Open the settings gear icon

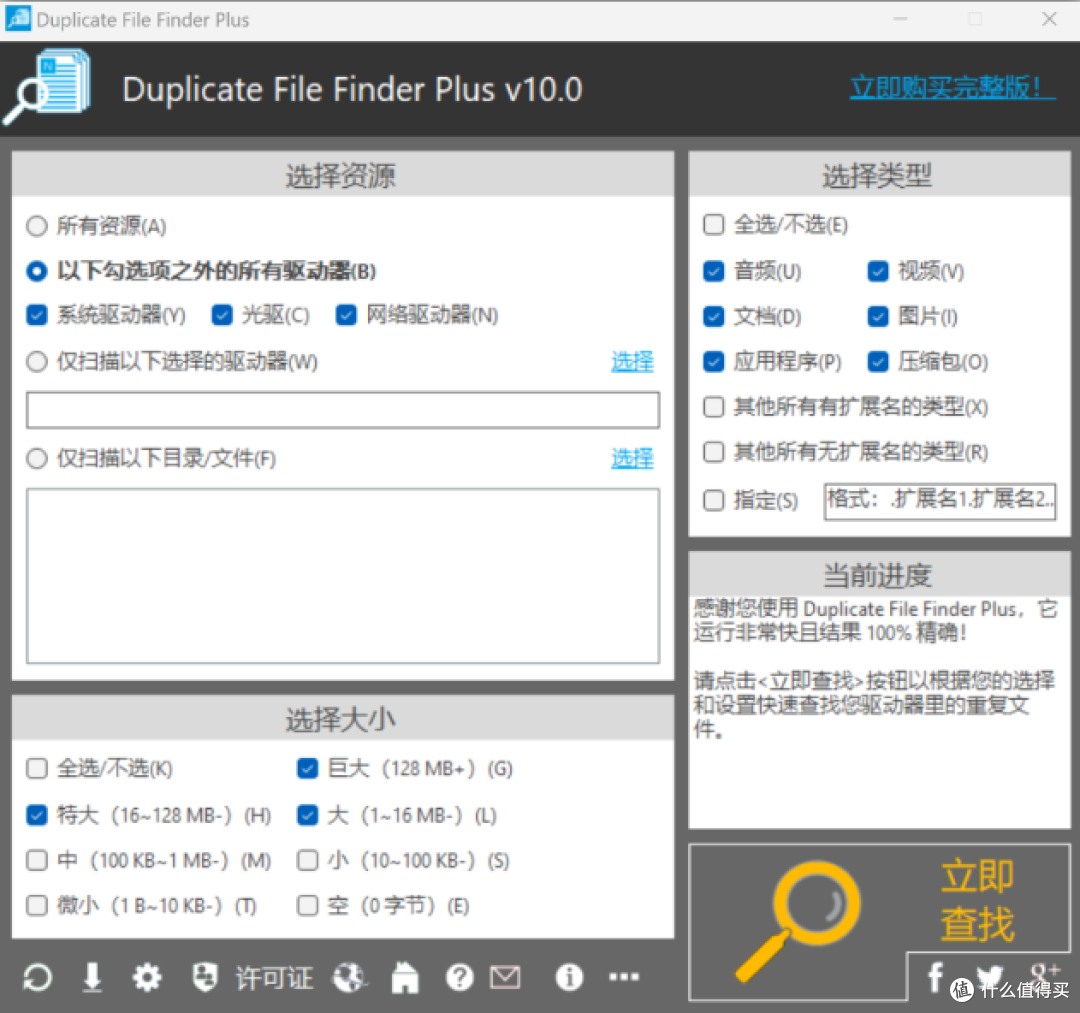(147, 977)
